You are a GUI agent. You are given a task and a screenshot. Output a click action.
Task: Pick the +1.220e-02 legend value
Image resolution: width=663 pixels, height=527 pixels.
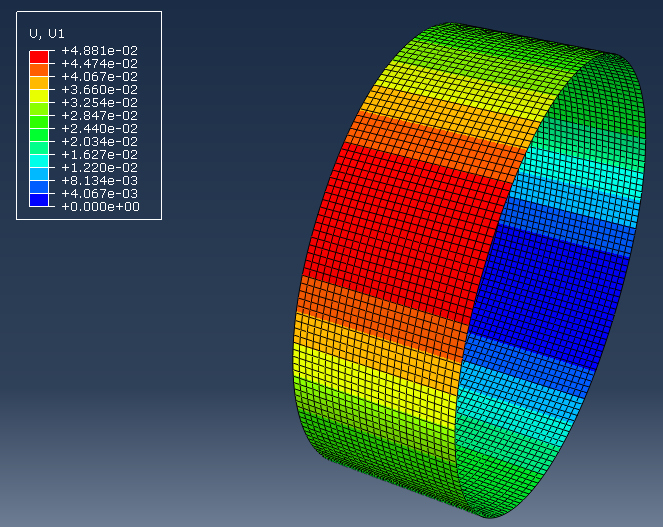click(x=100, y=168)
